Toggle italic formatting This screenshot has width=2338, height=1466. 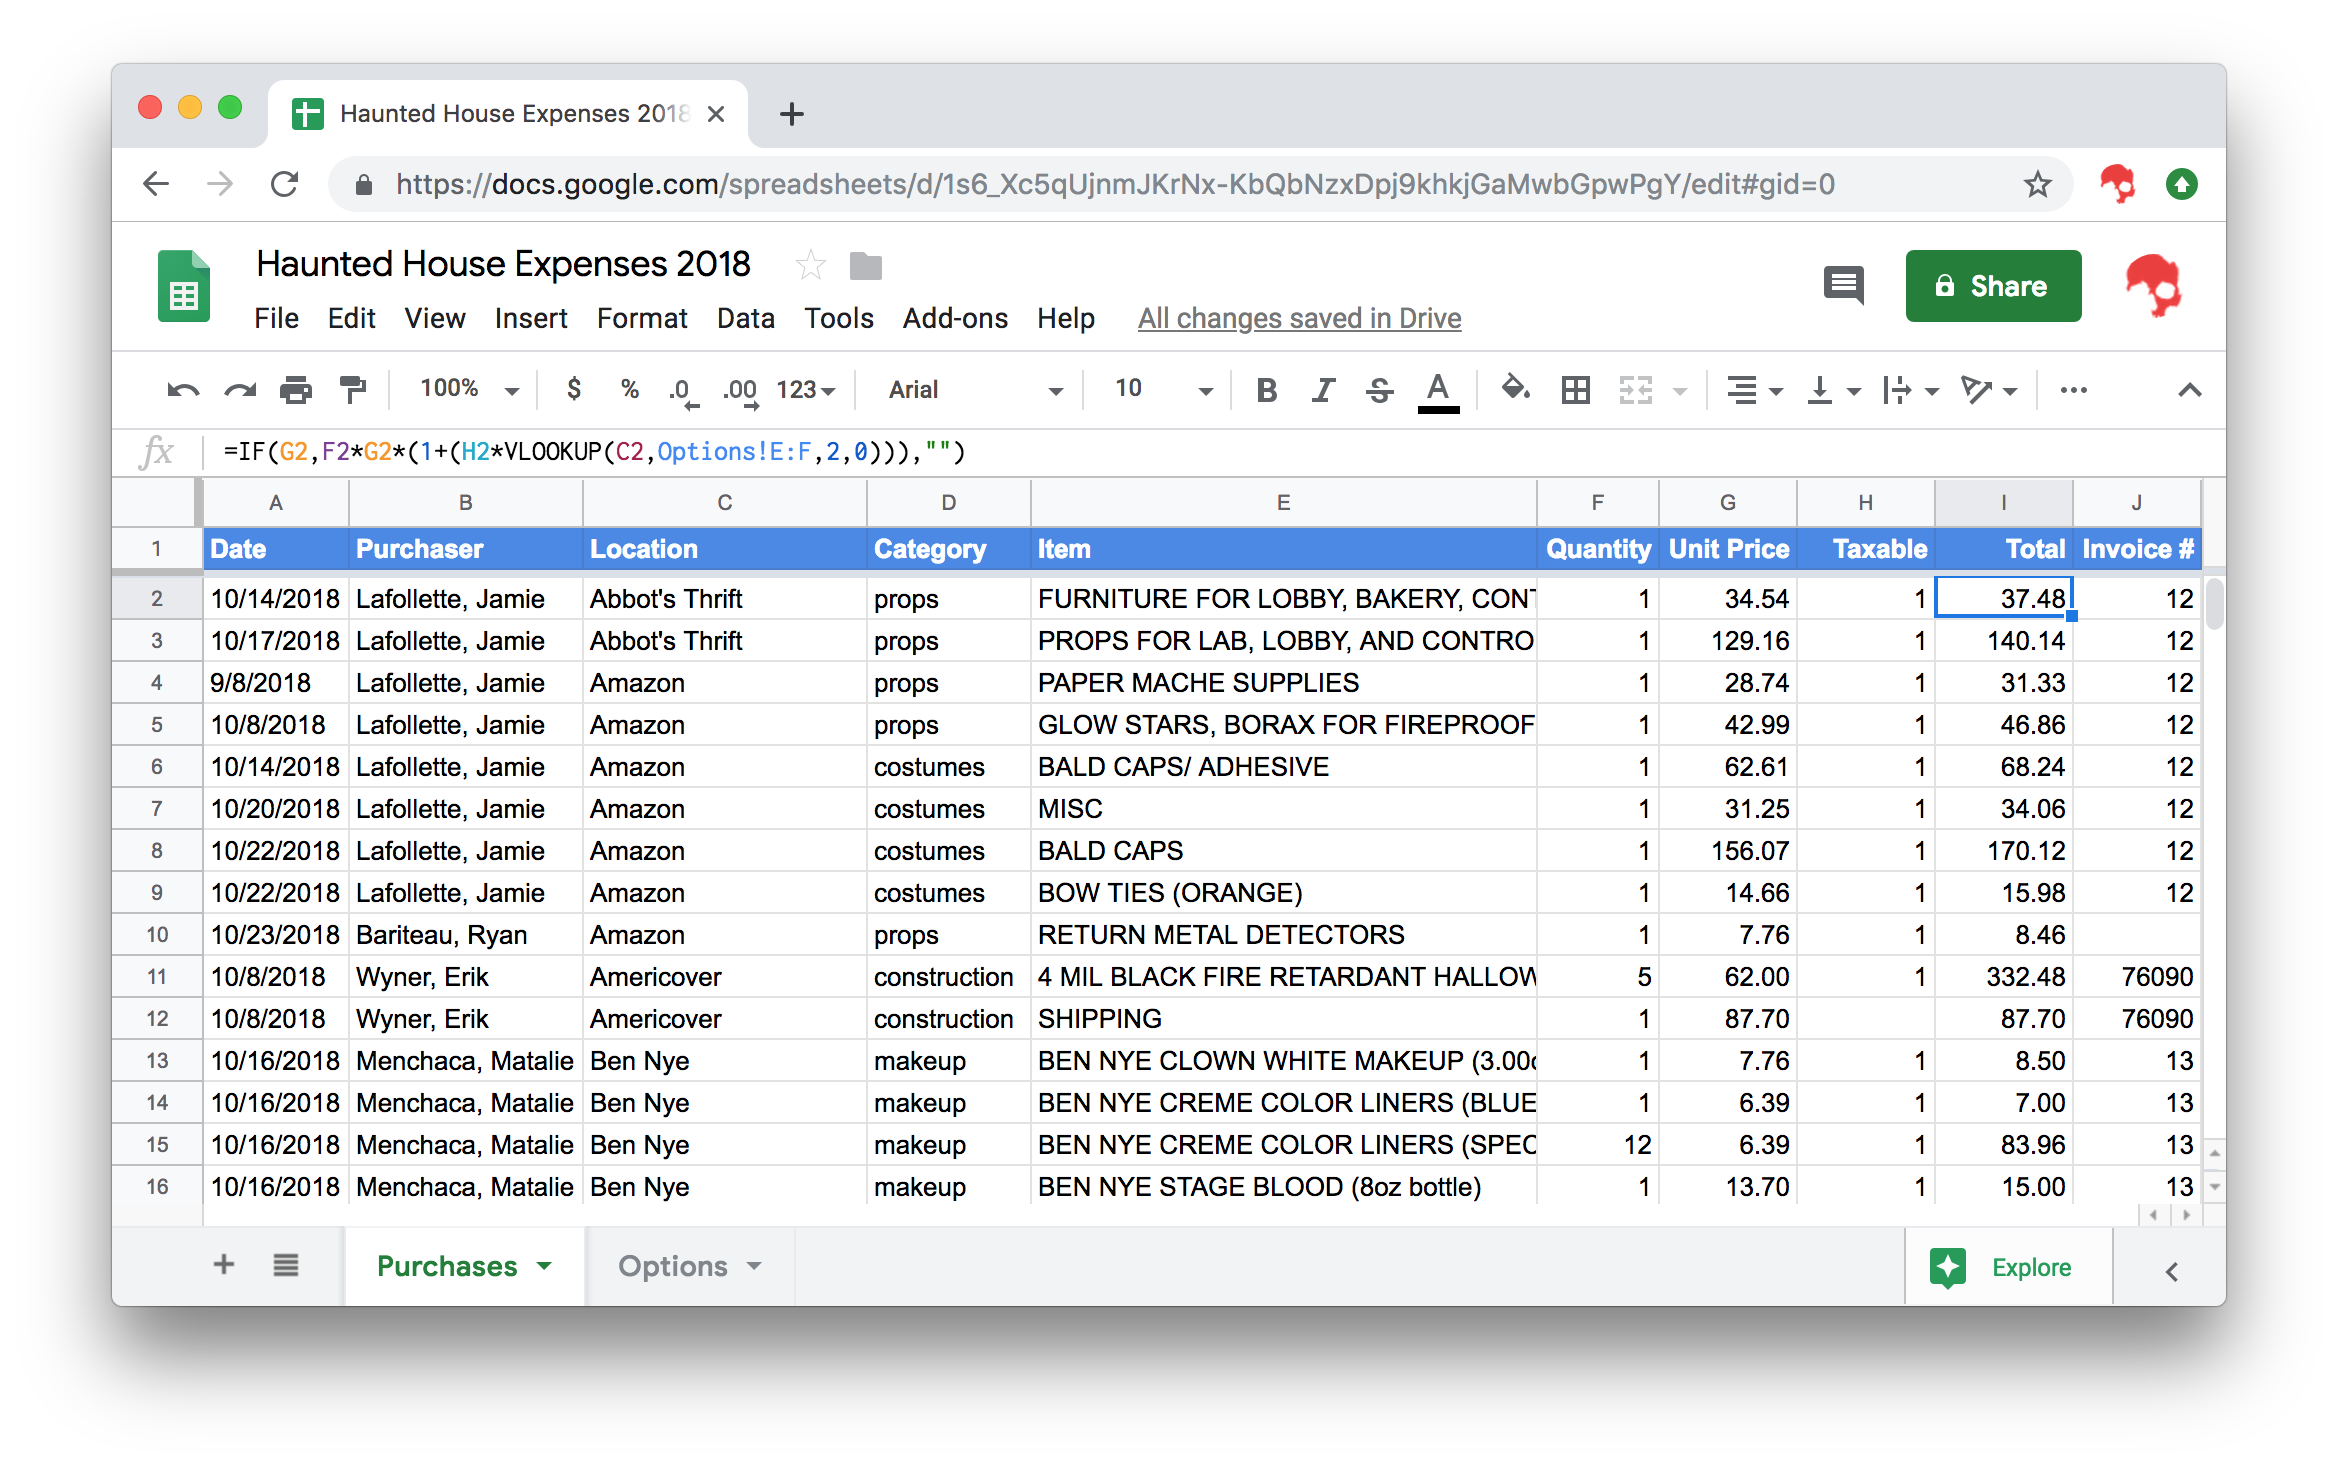tap(1323, 390)
